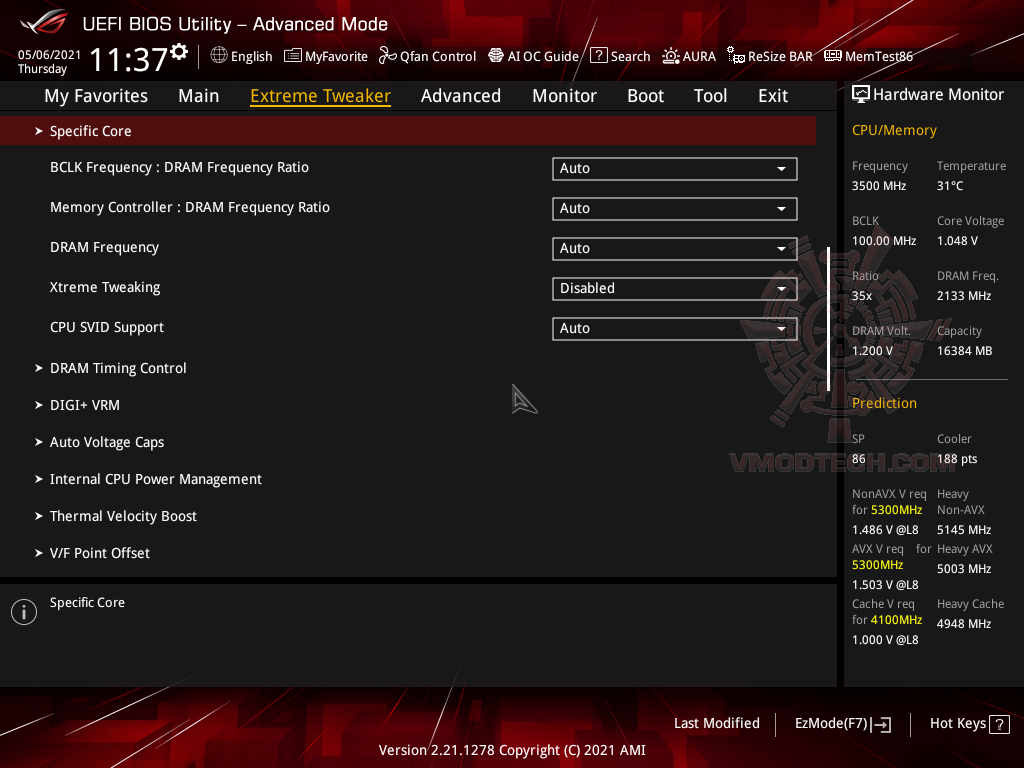Click the DRAM Frequency setting label
The image size is (1024, 768).
tap(104, 248)
